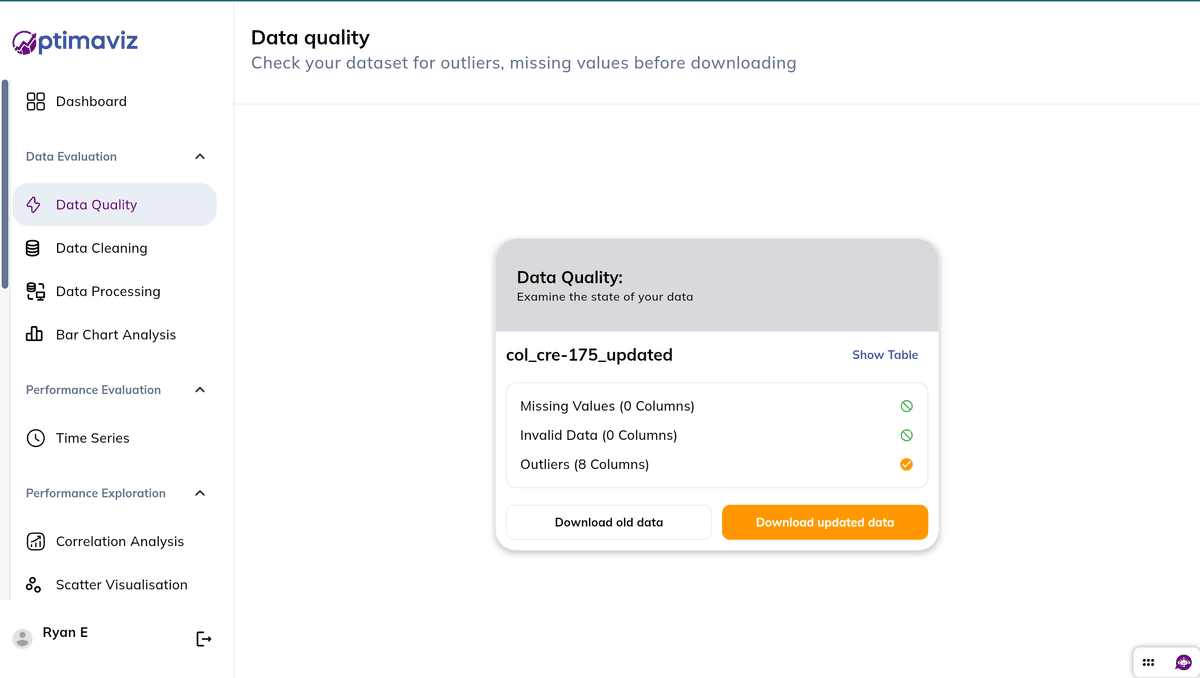Collapse the Data Evaluation section

(200, 157)
